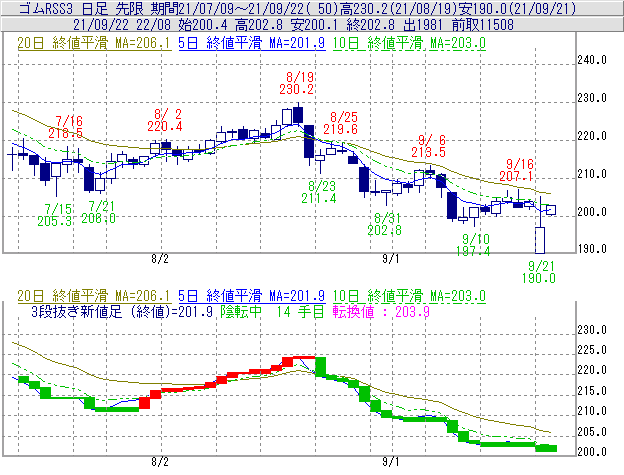Click the 5日 終値平滑 MA=201.9 legend in upper chart
This screenshot has width=624, height=475.
[x=252, y=43]
